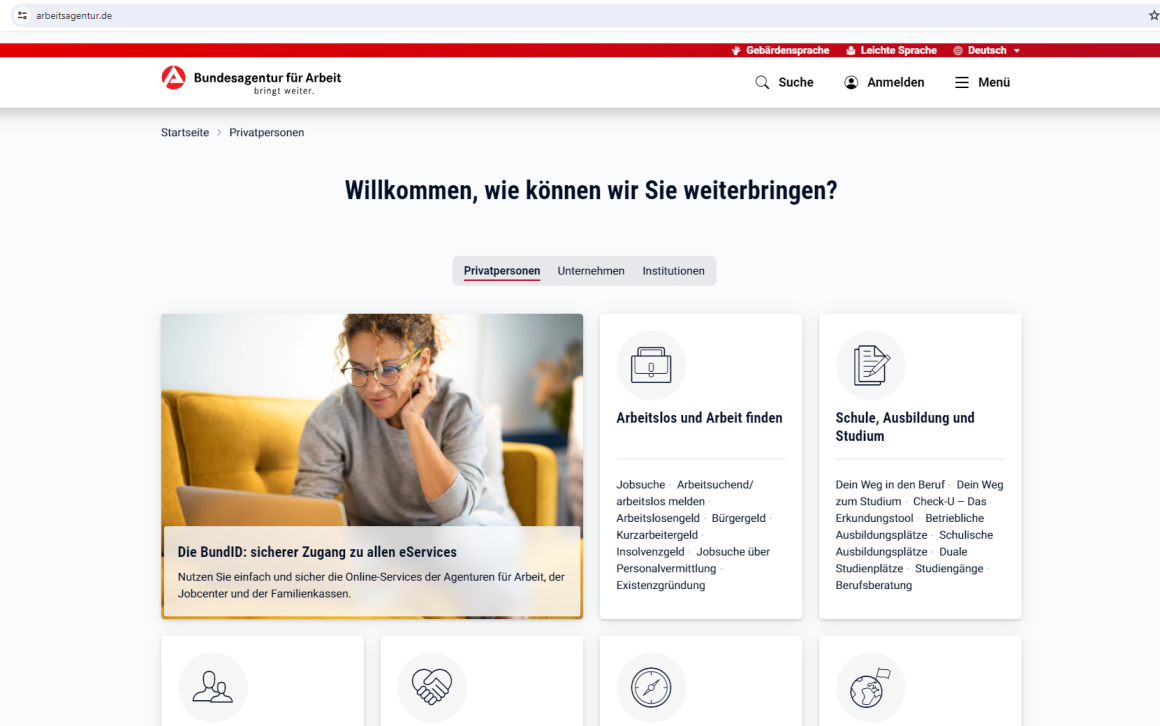Click the Bundesagentur für Arbeit logo
This screenshot has height=726, width=1160.
click(x=251, y=81)
